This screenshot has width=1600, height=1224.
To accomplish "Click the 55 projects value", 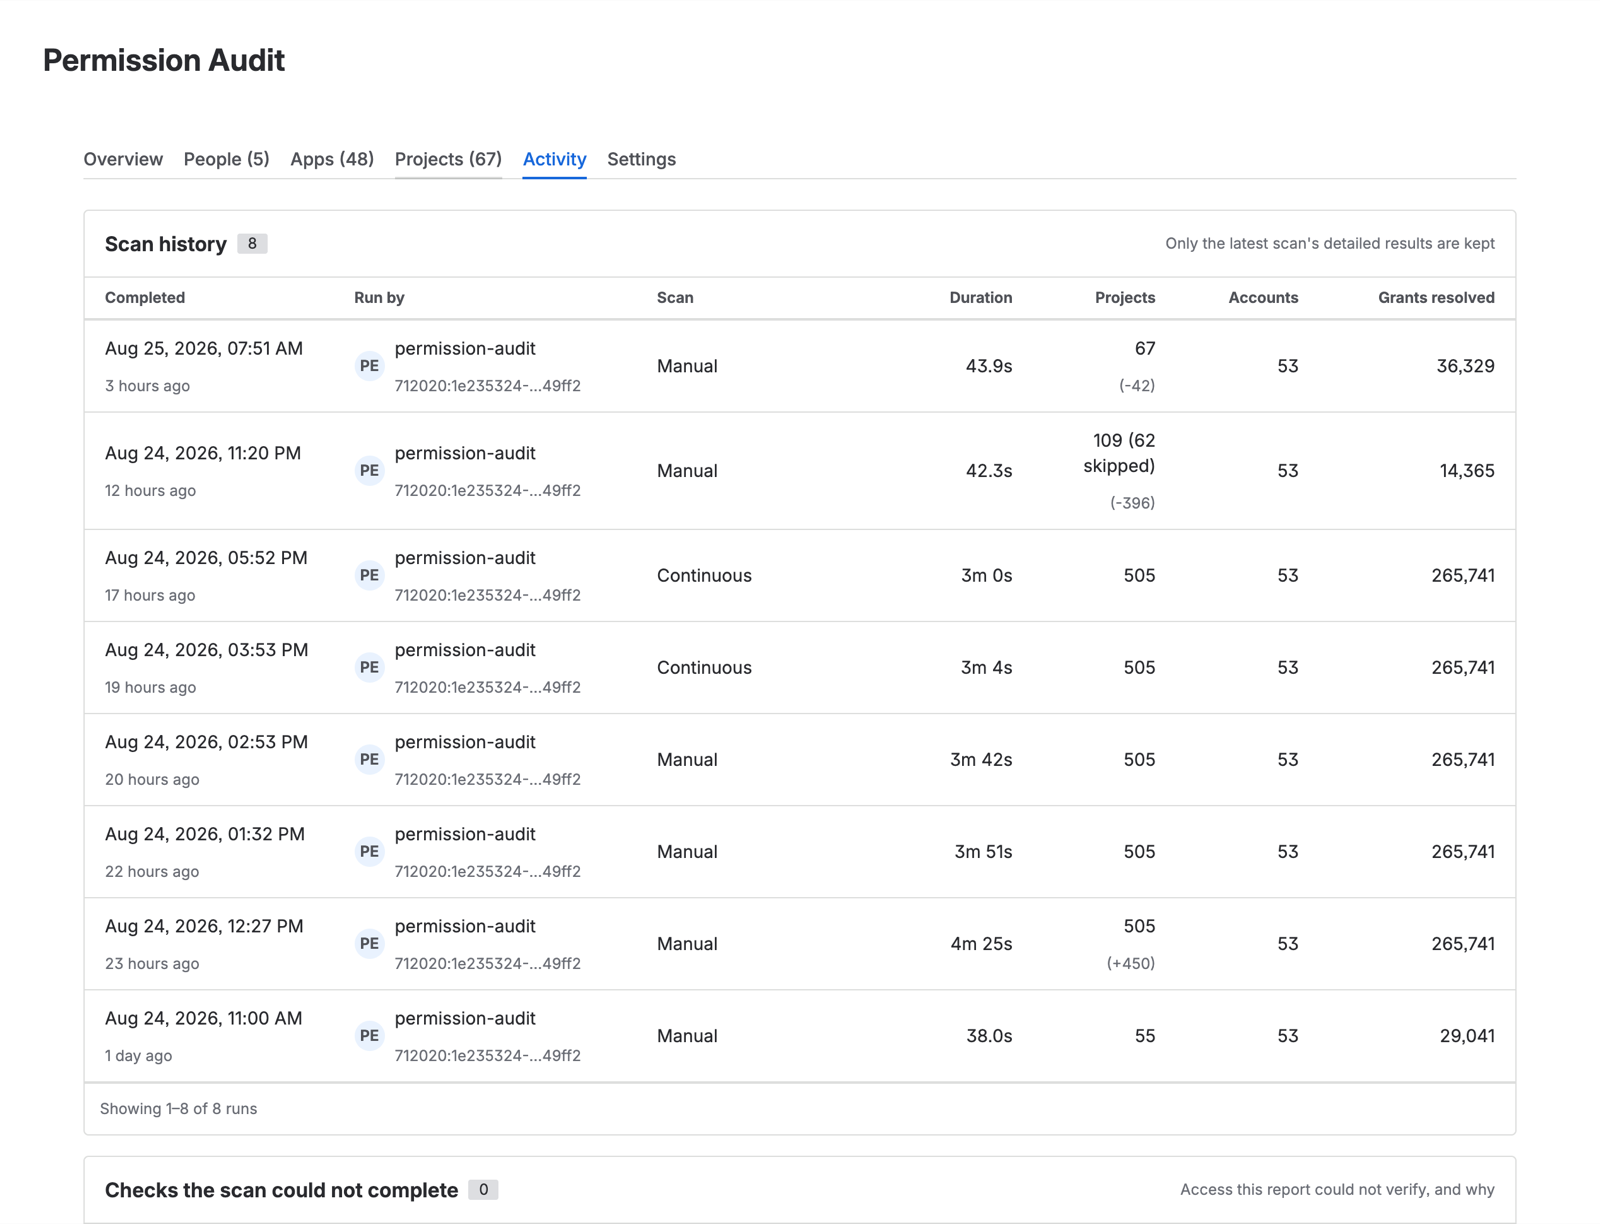I will coord(1145,1036).
